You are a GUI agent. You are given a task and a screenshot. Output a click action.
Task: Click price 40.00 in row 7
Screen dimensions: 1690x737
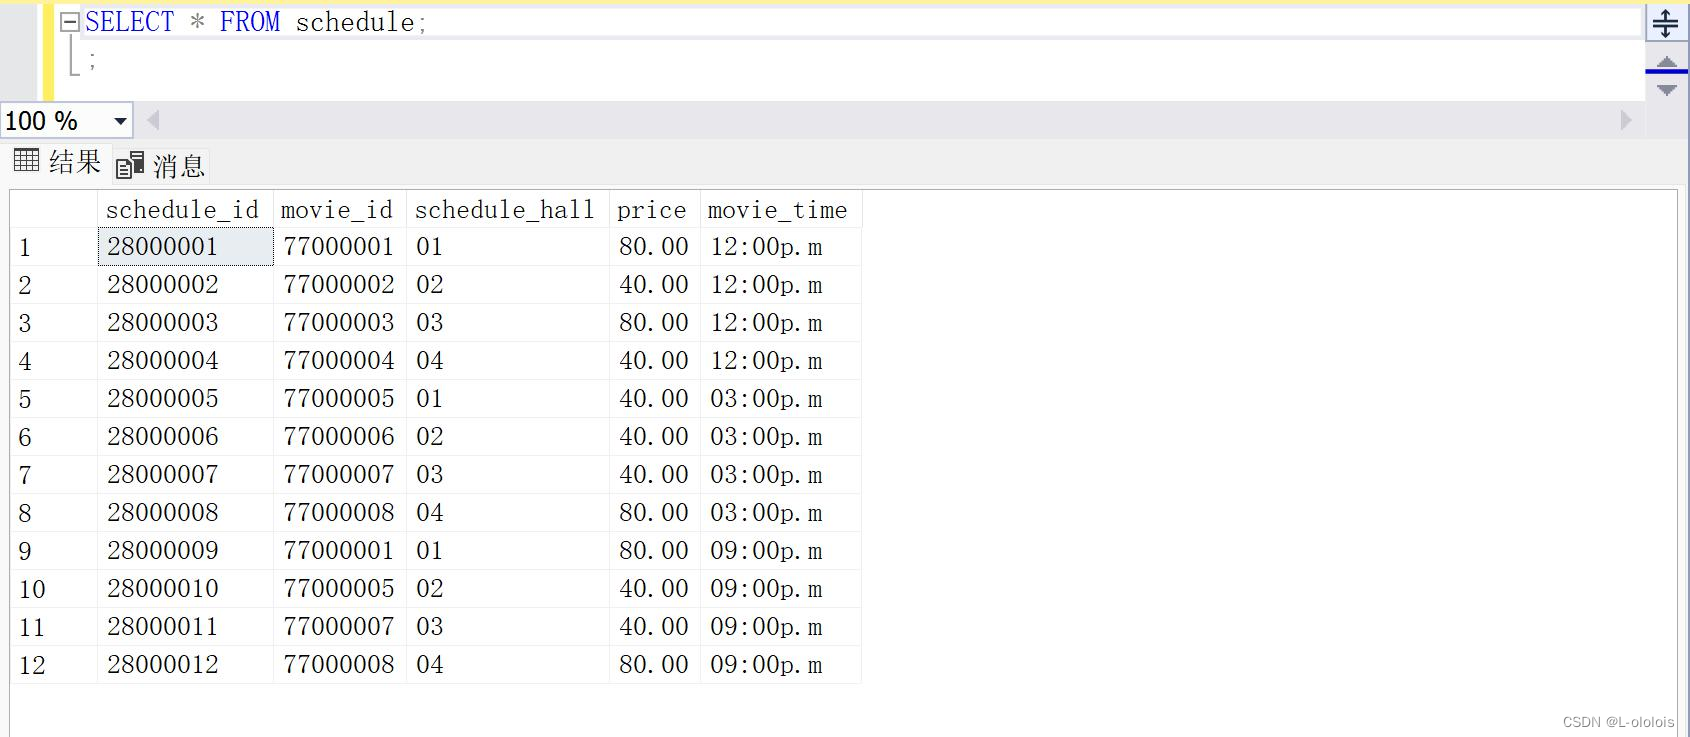click(x=655, y=475)
